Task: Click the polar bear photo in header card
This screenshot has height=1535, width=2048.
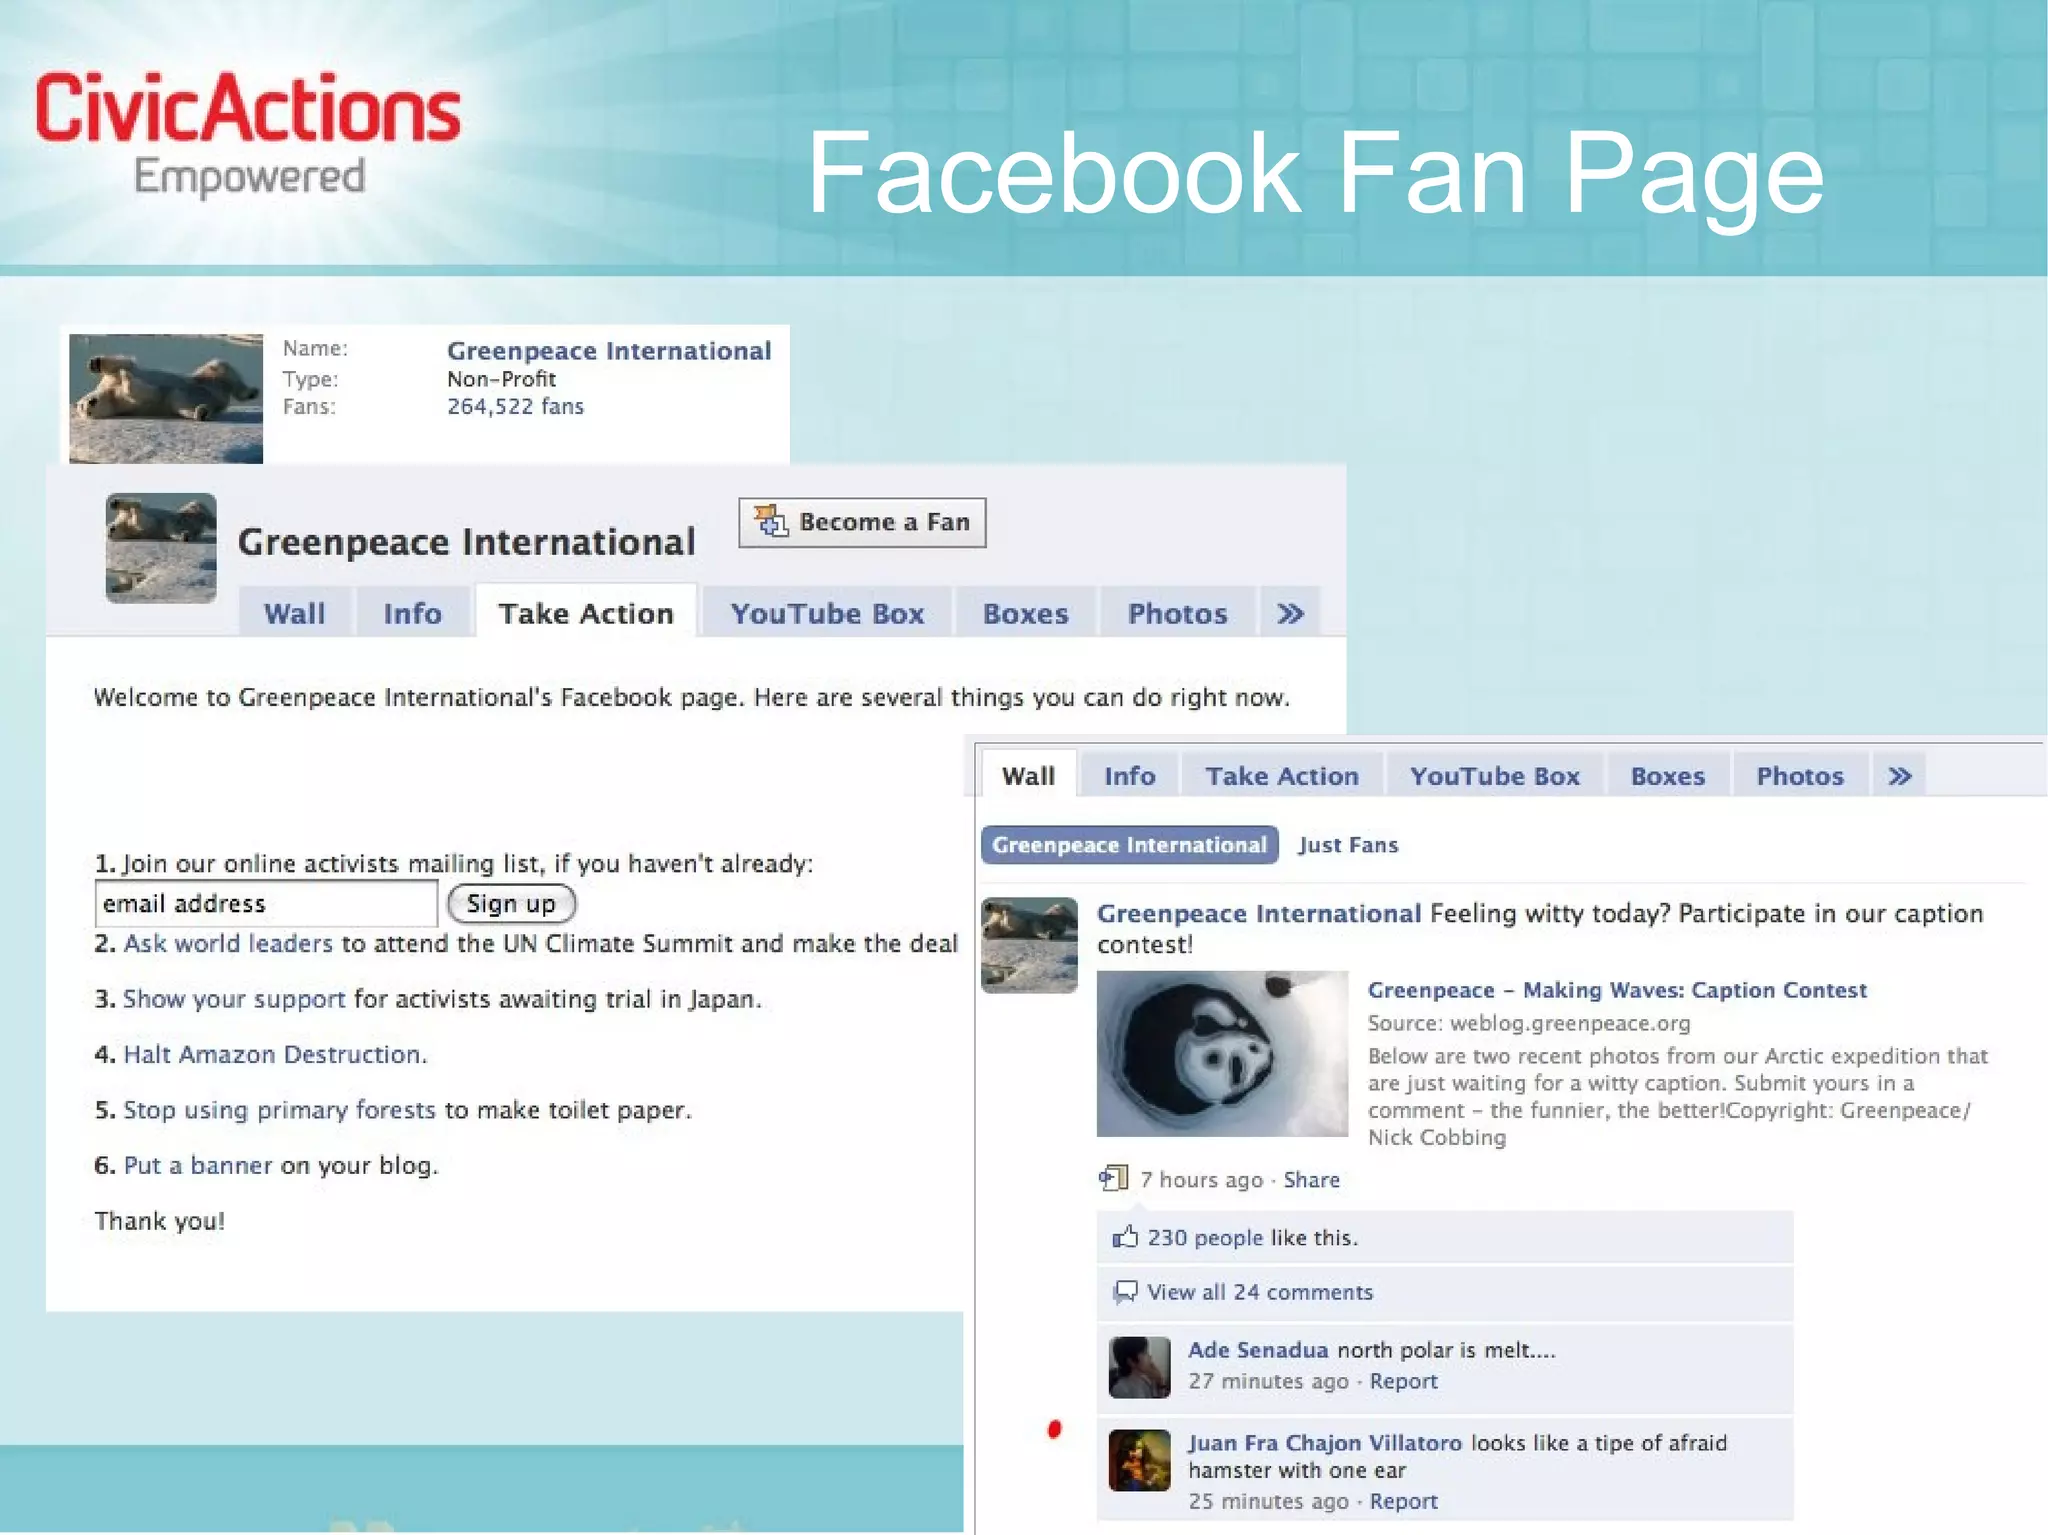Action: pos(166,398)
